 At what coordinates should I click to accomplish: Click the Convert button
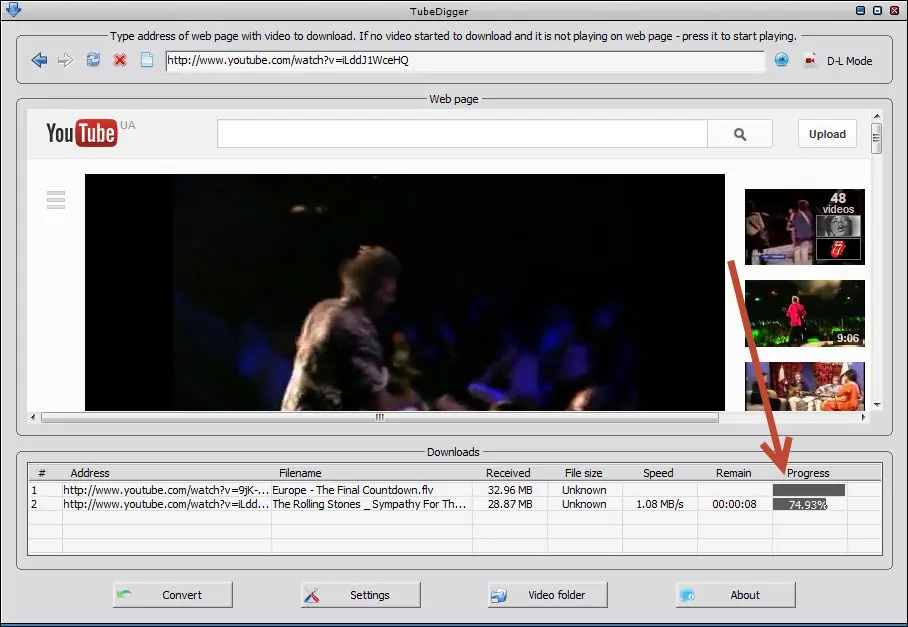click(173, 595)
